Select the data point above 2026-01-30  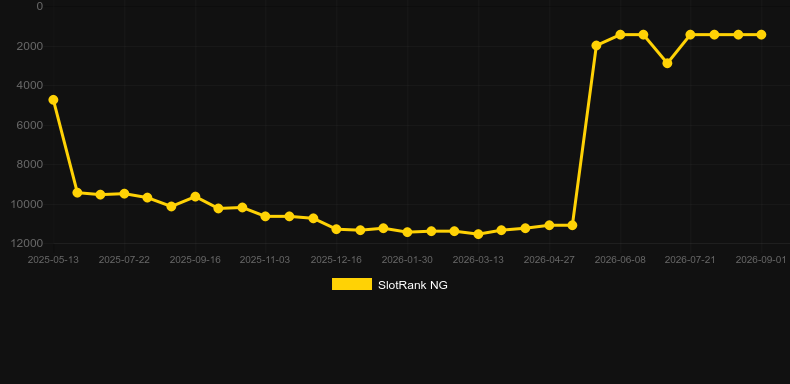(408, 232)
